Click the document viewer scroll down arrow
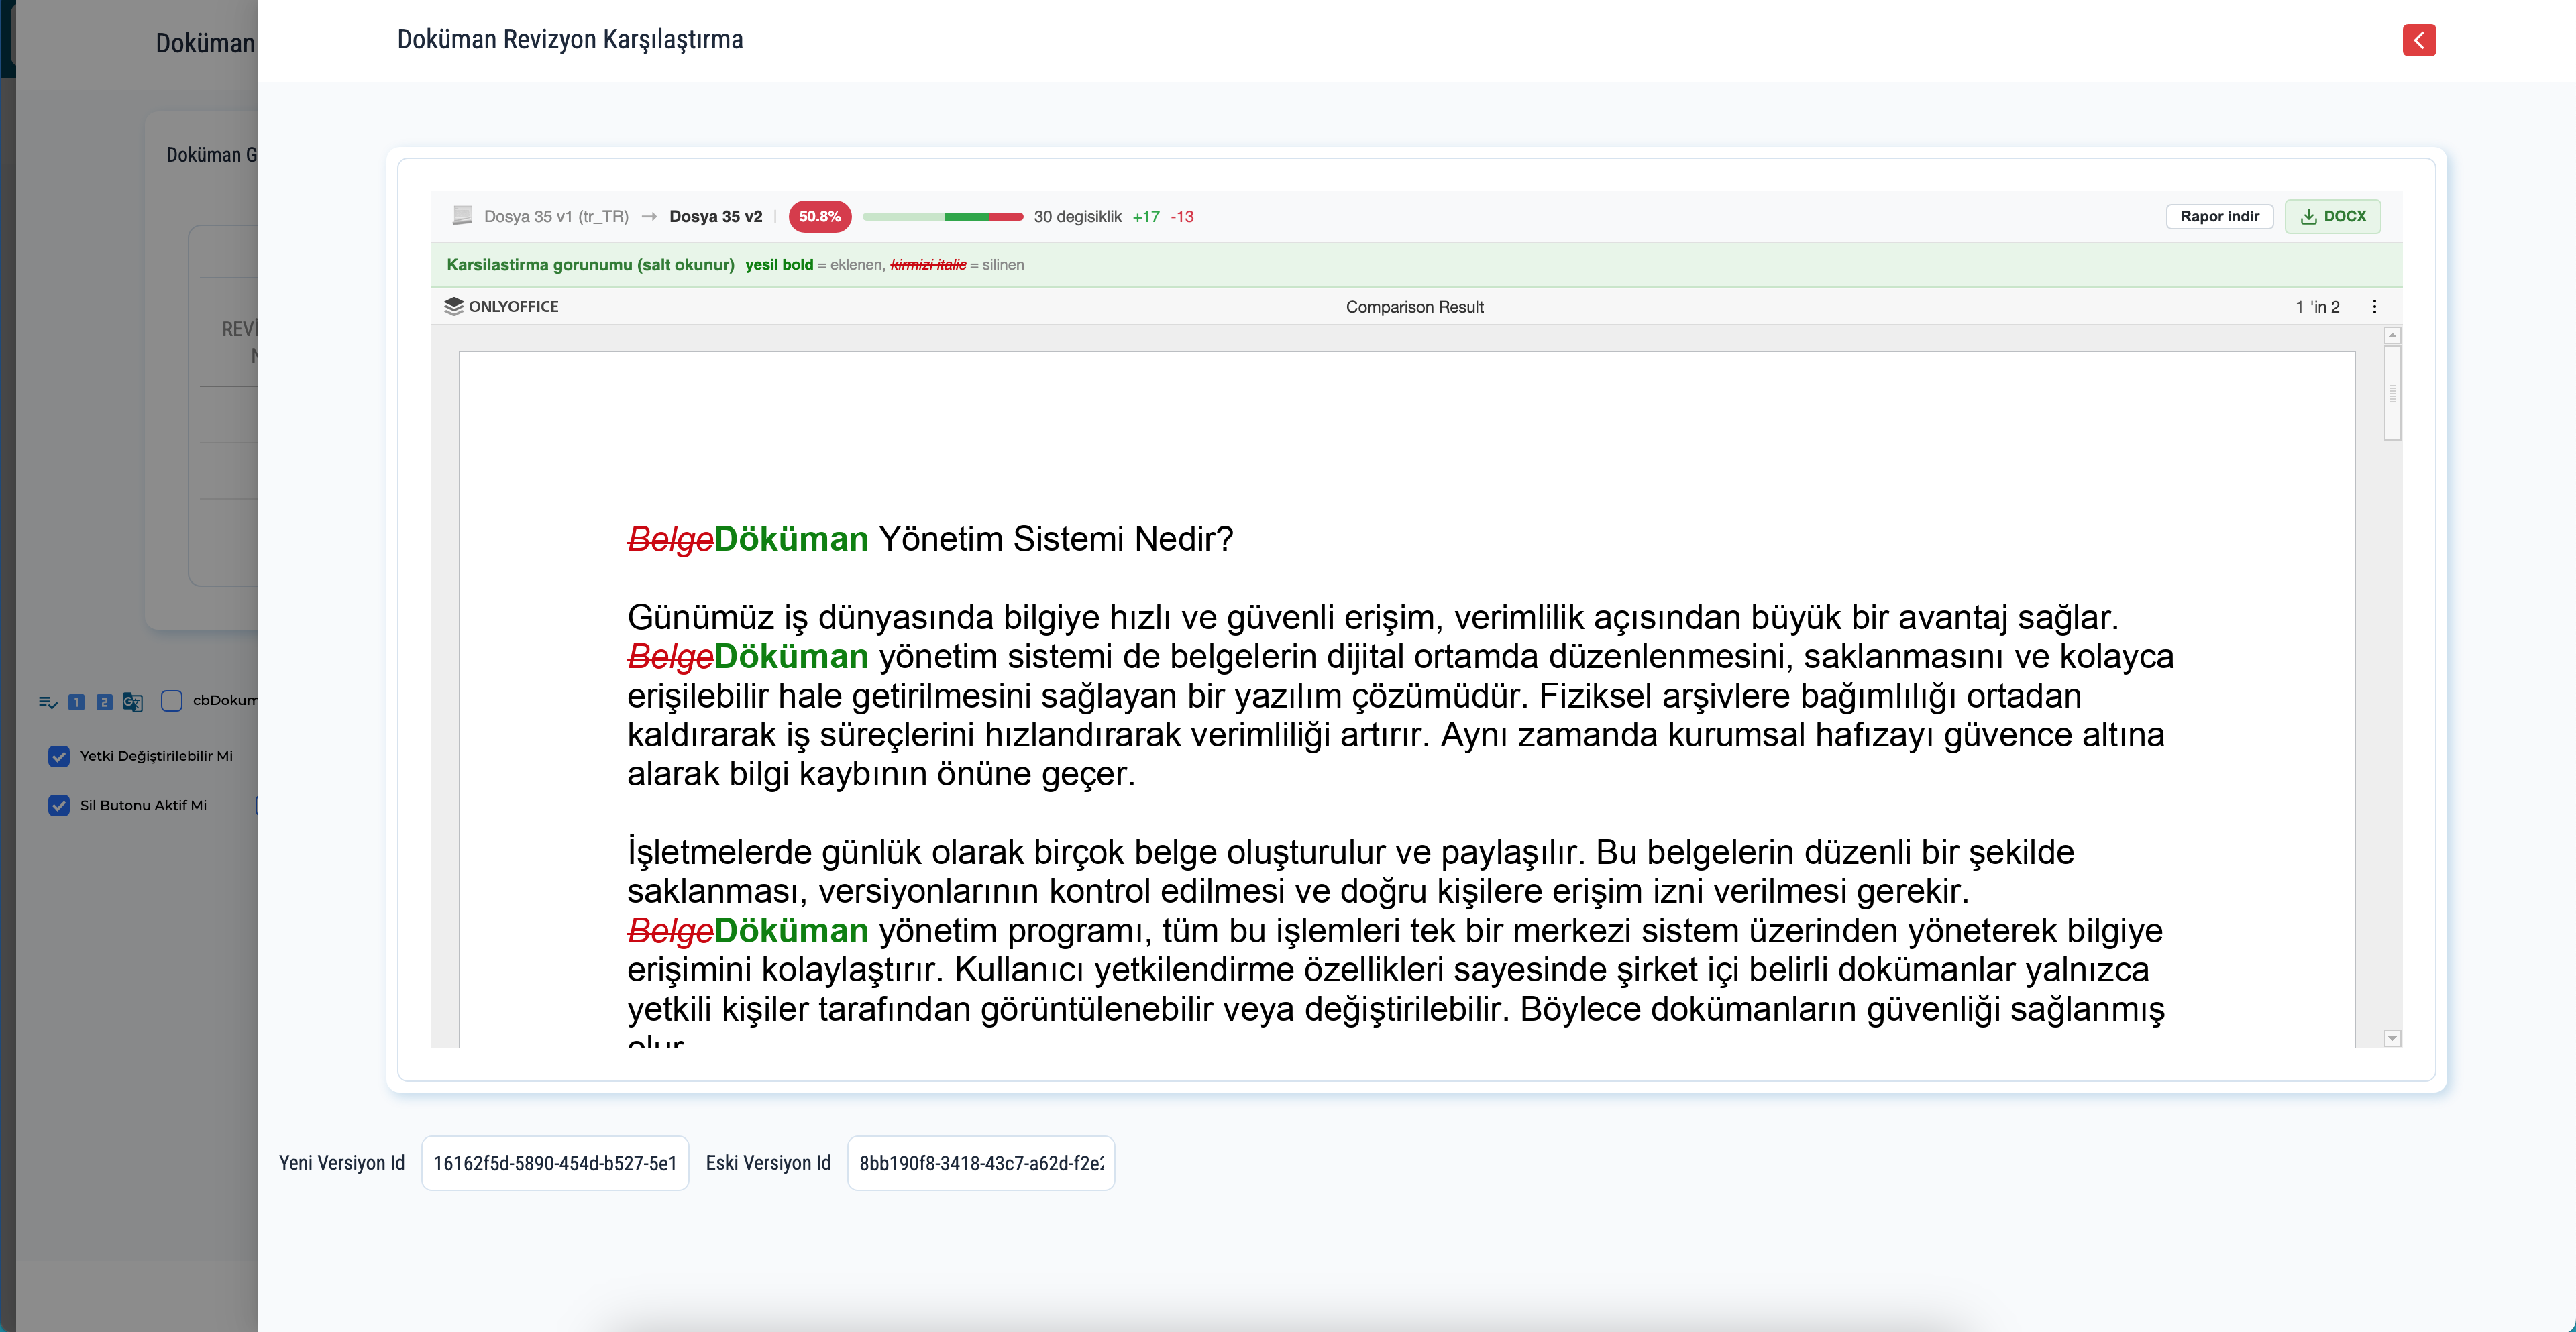 [x=2392, y=1038]
